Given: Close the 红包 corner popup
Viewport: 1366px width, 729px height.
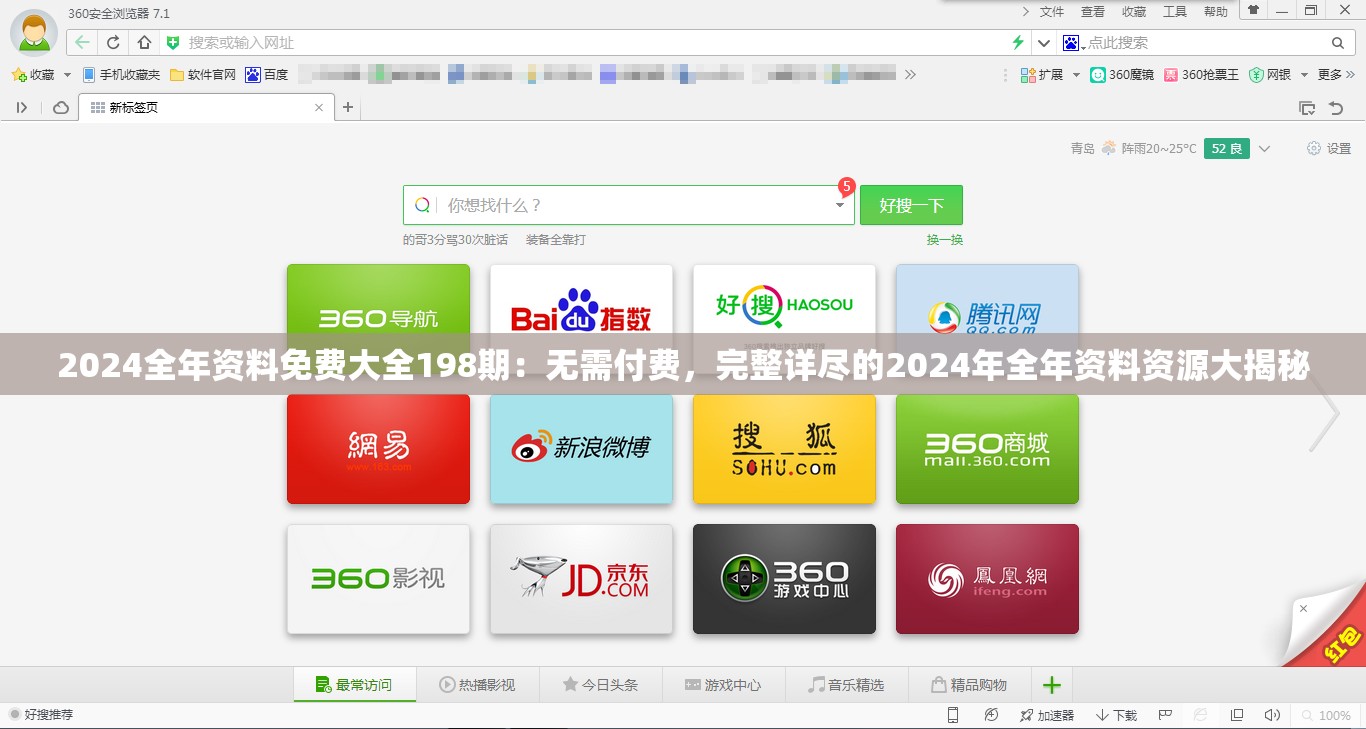Looking at the screenshot, I should click(1303, 608).
